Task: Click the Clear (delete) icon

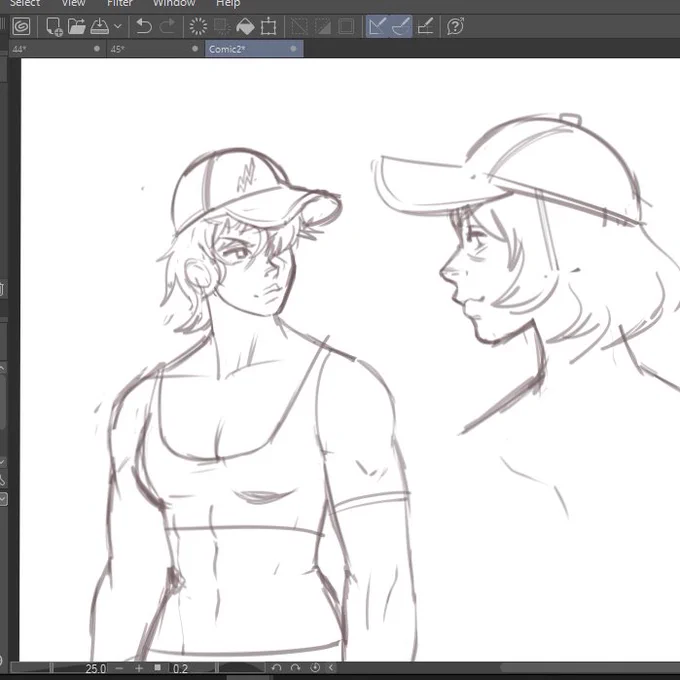Action: [198, 26]
